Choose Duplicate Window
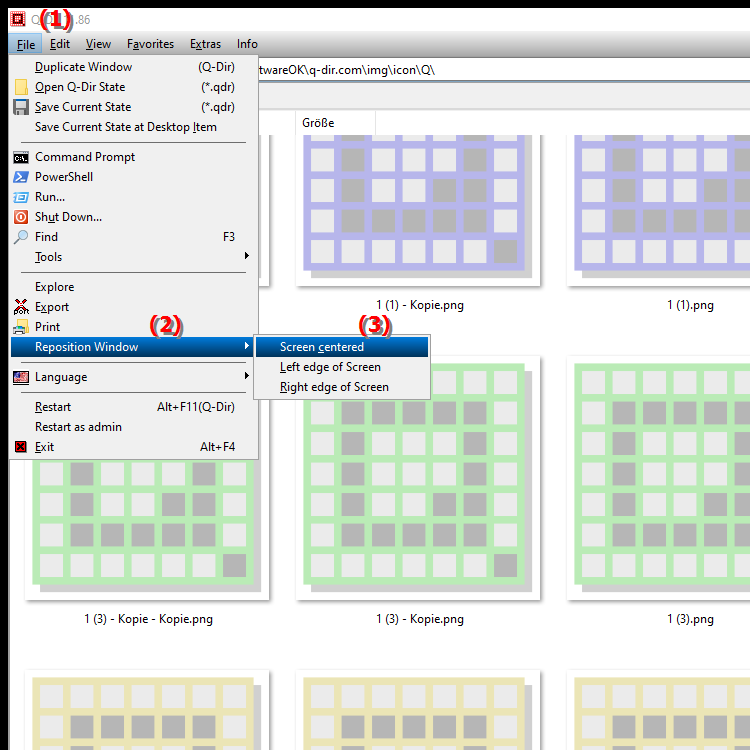 [133, 67]
